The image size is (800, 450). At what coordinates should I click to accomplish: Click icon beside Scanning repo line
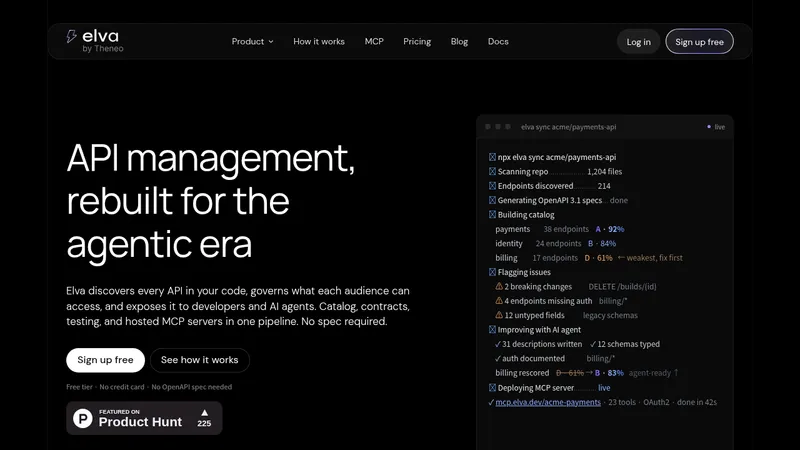click(x=492, y=171)
